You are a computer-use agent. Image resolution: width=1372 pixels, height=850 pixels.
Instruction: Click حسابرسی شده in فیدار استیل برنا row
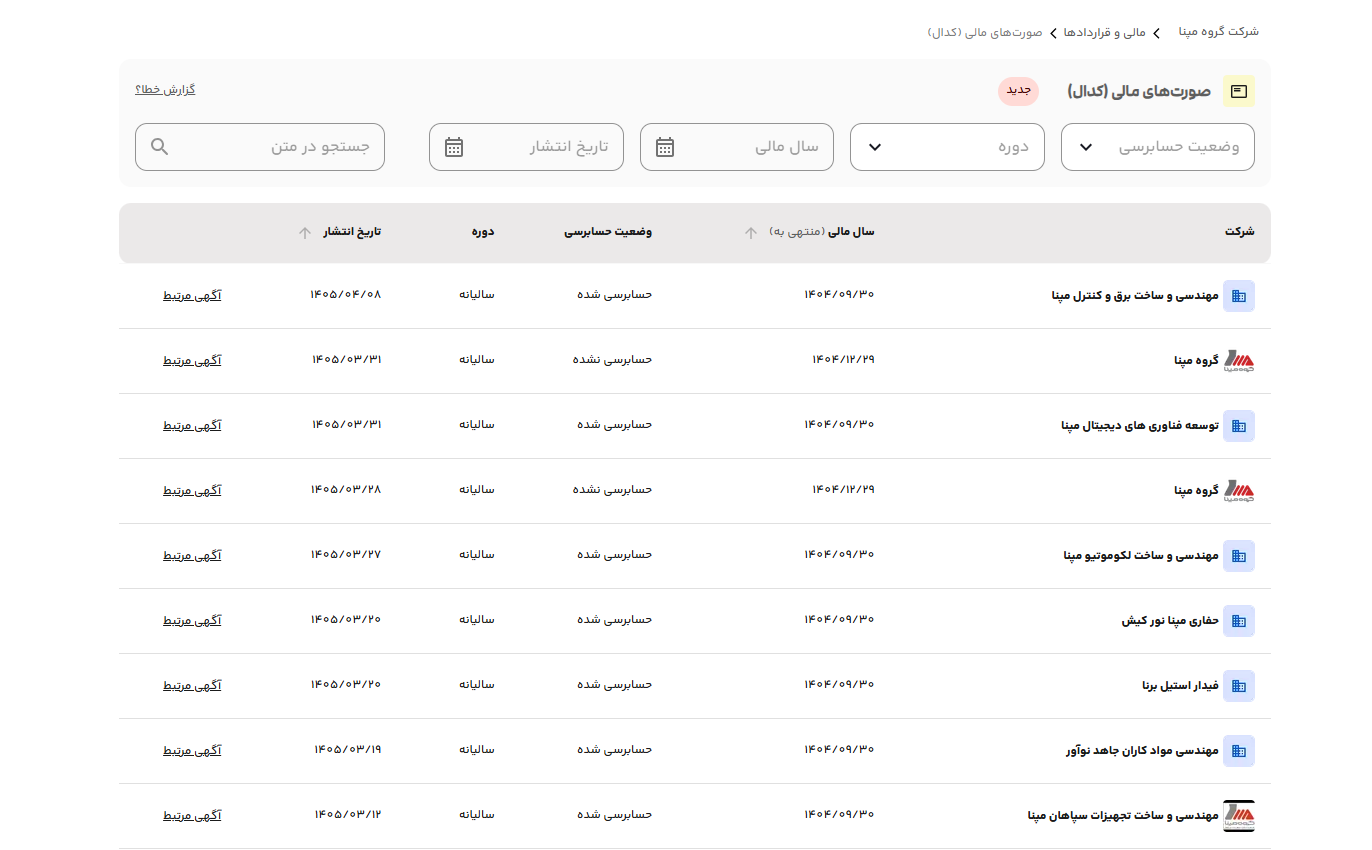point(615,685)
